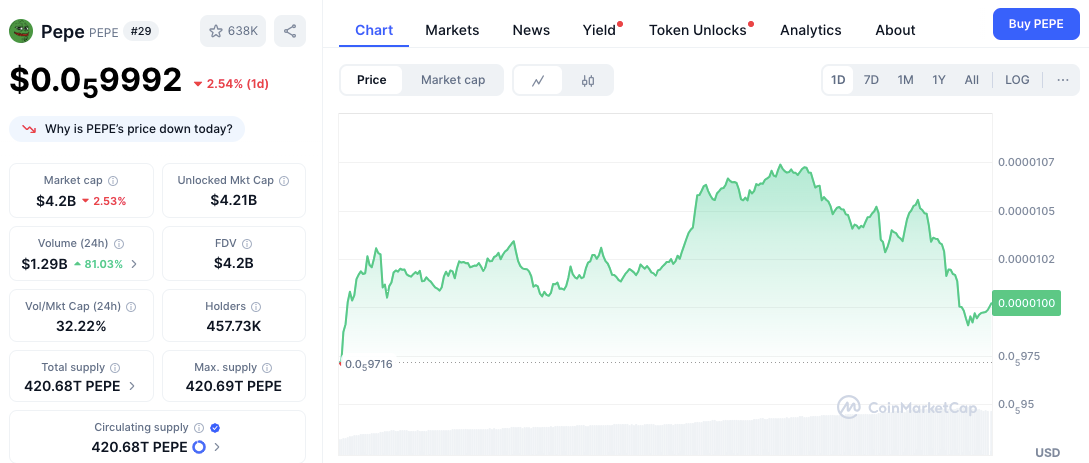Click Market cap info icon
This screenshot has width=1089, height=463.
tap(113, 181)
